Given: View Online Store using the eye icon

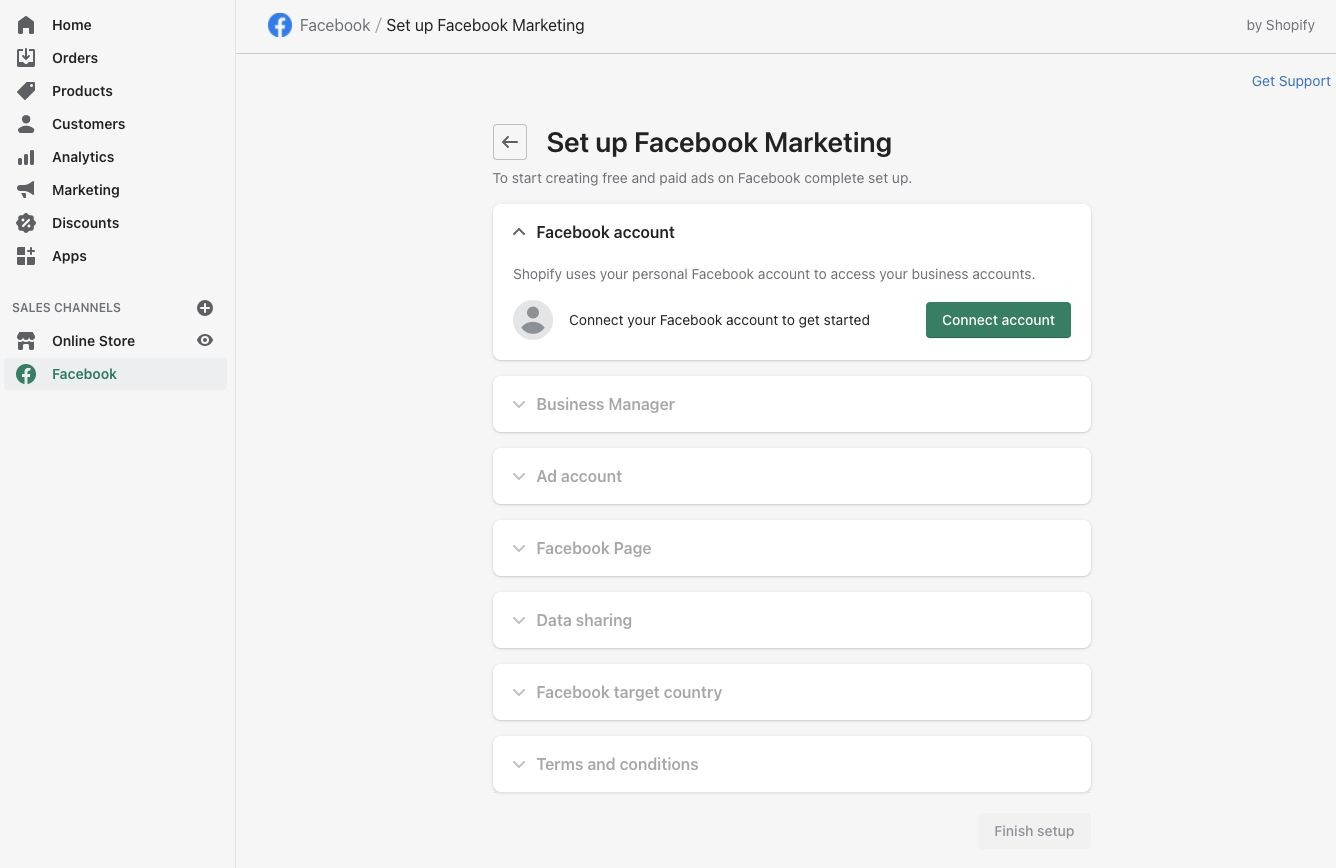Looking at the screenshot, I should pos(205,341).
